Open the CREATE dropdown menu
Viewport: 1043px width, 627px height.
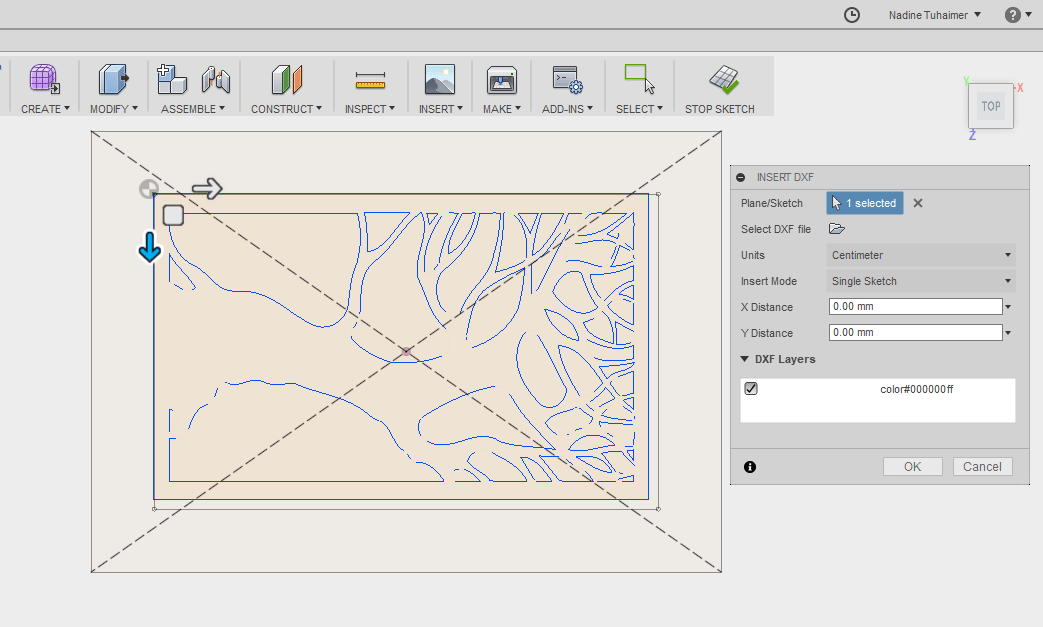tap(45, 109)
